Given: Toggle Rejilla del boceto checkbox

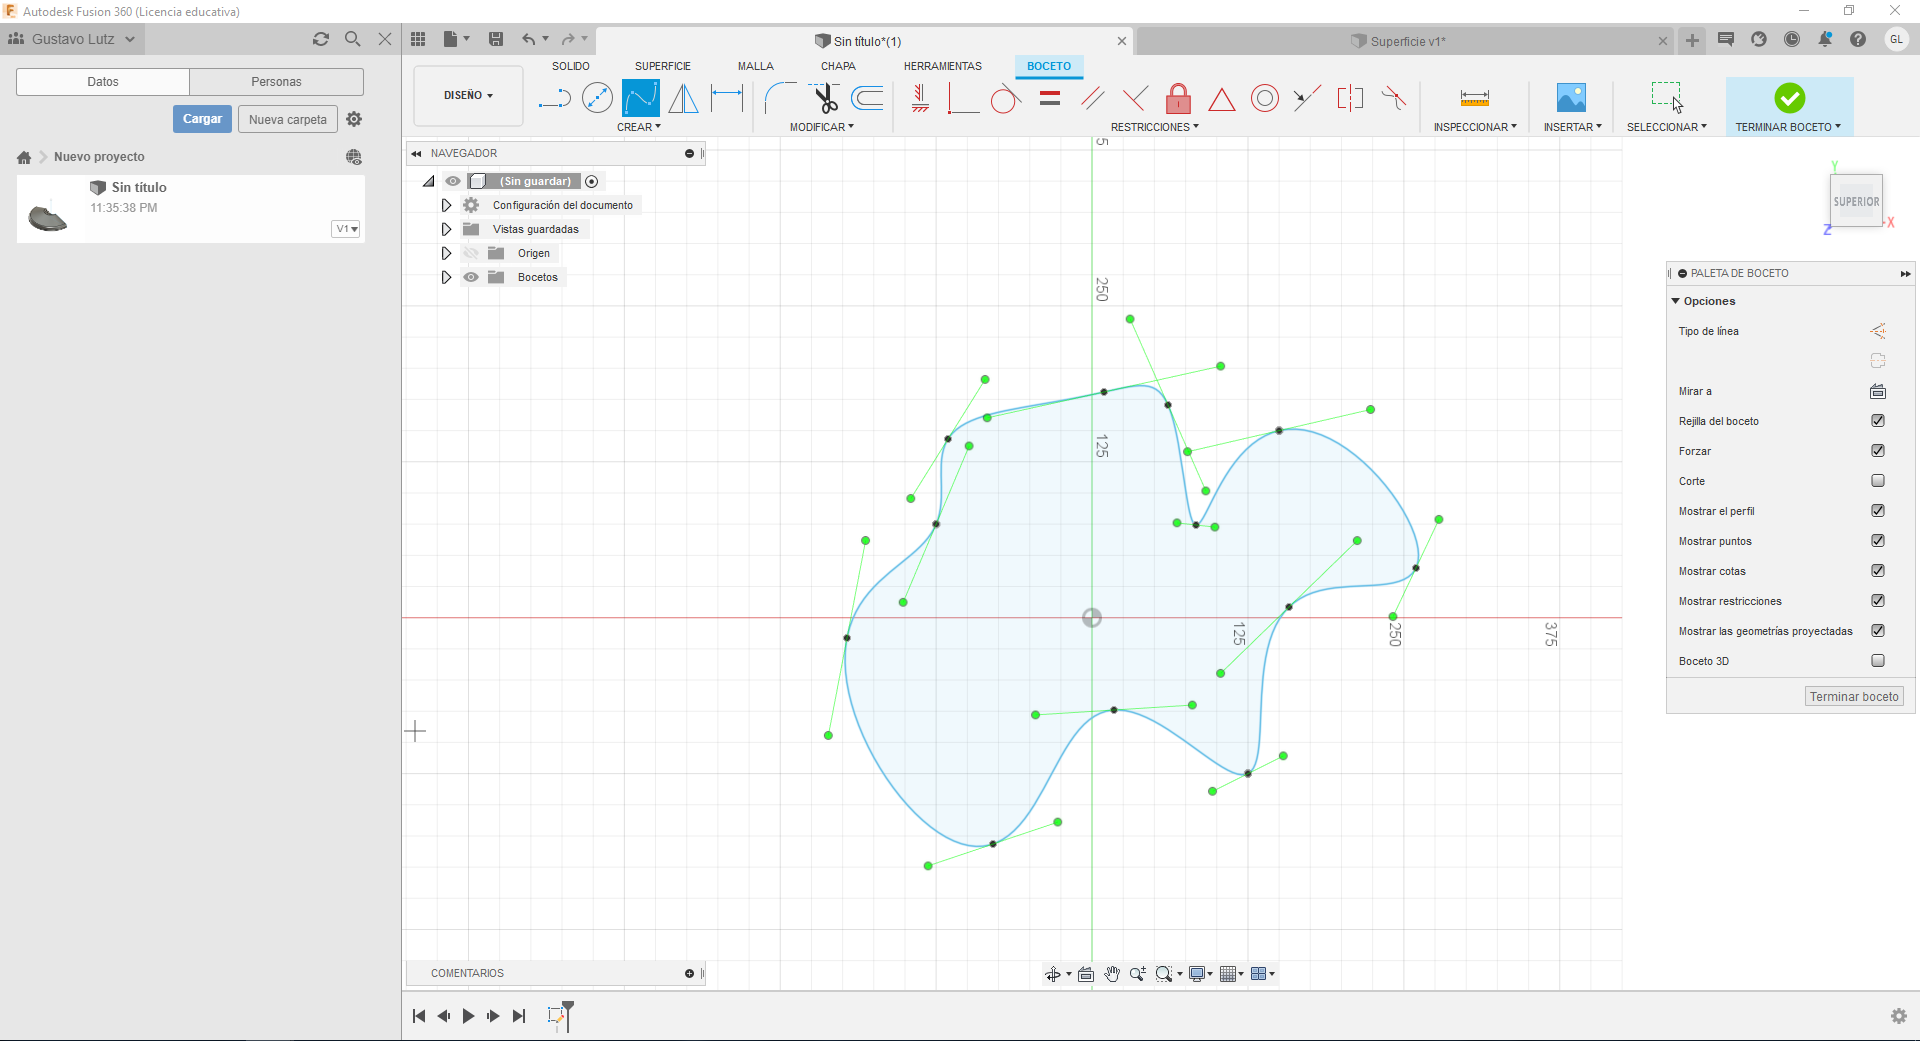Looking at the screenshot, I should point(1878,421).
